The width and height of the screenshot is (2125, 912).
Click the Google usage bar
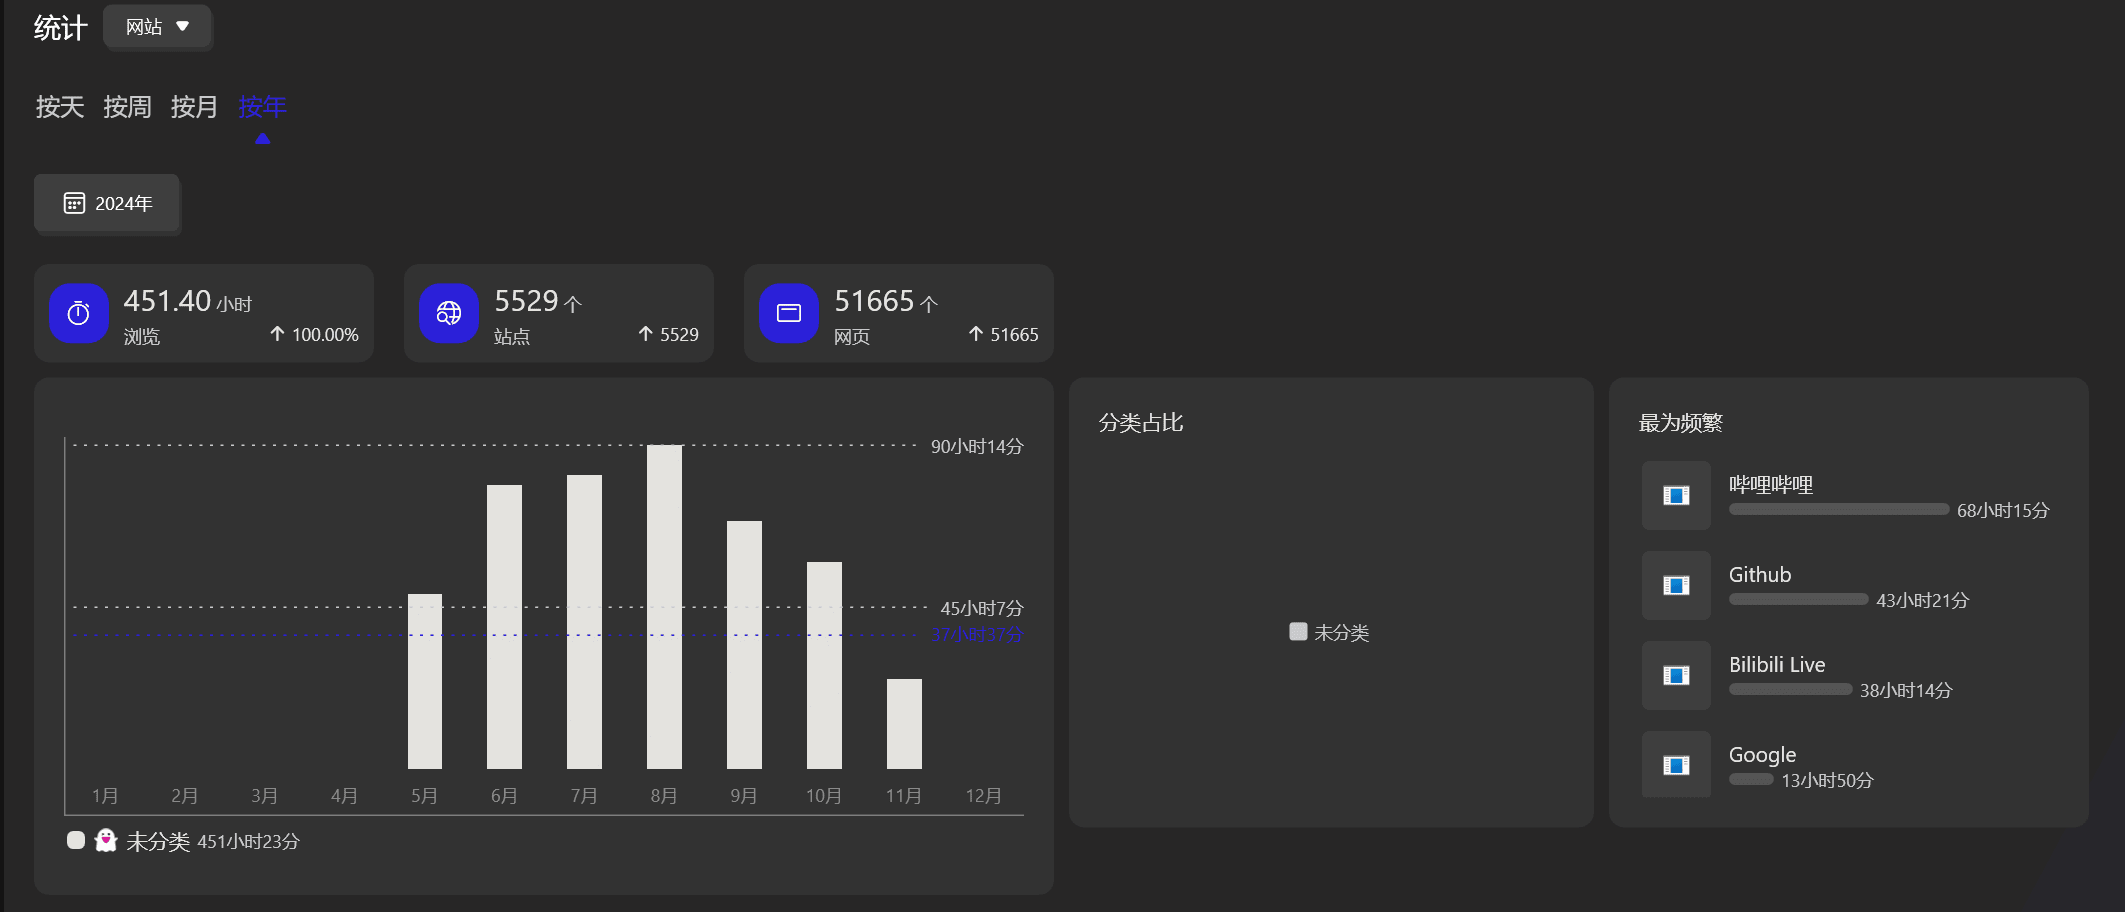point(1751,779)
